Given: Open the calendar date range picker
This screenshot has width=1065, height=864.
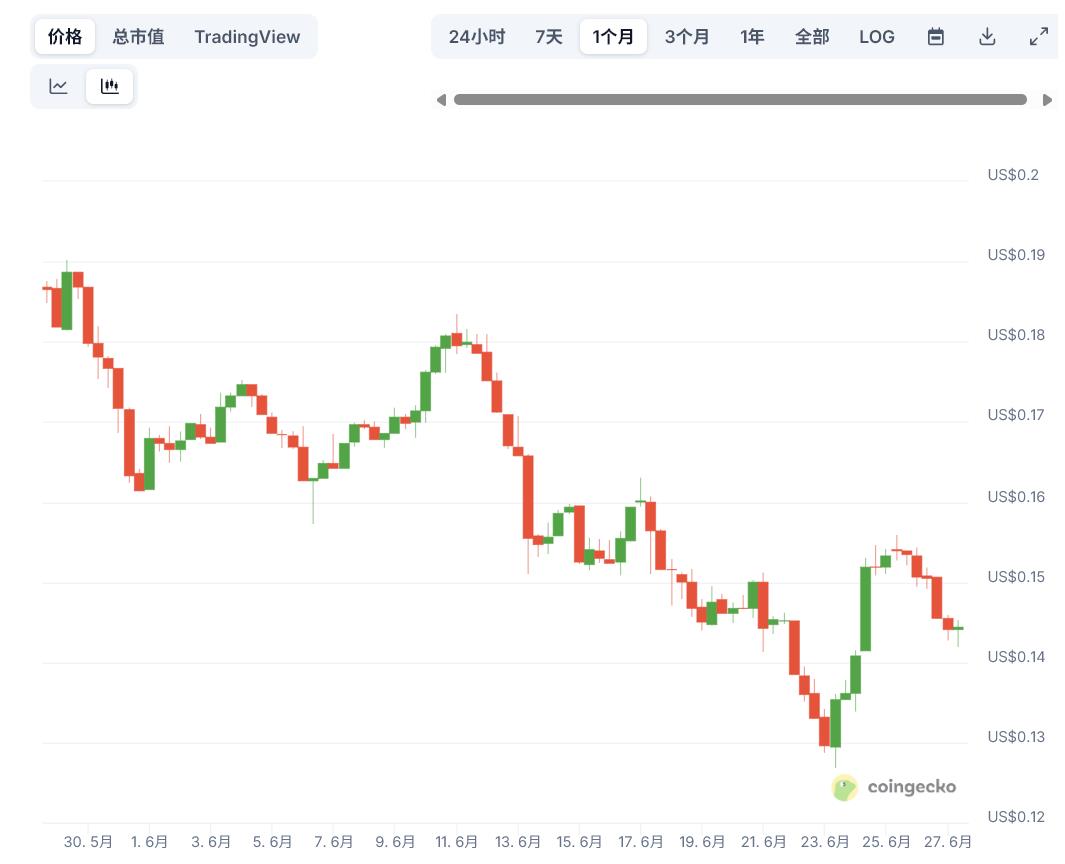Looking at the screenshot, I should click(936, 37).
